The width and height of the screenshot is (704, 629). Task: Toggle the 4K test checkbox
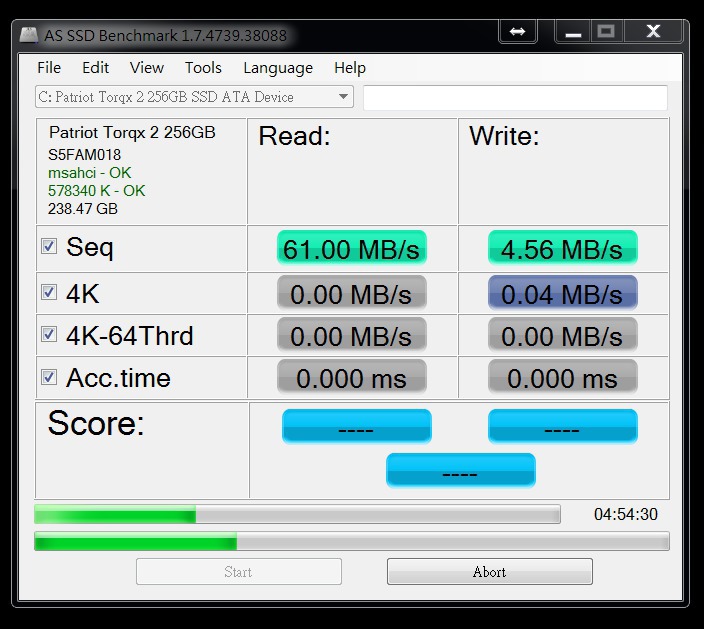click(x=49, y=292)
